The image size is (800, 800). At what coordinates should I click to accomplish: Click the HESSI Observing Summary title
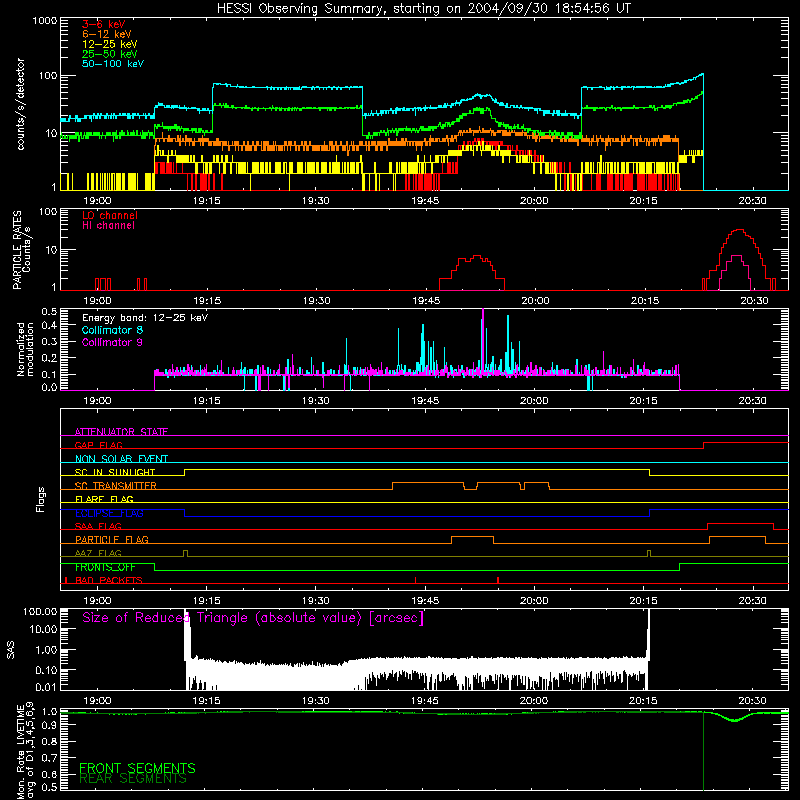coord(423,9)
